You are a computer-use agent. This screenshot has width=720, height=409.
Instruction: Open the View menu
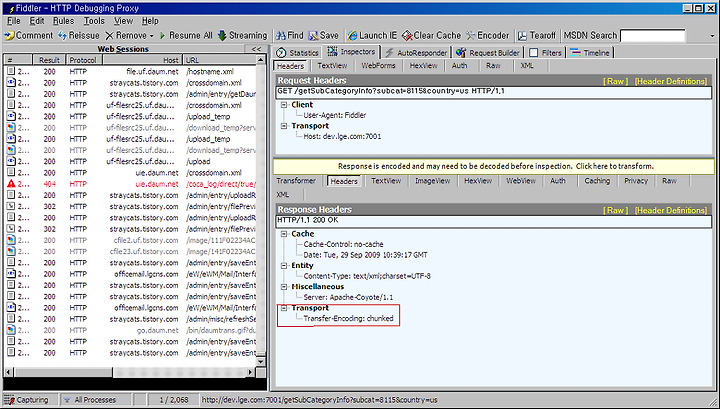coord(124,21)
